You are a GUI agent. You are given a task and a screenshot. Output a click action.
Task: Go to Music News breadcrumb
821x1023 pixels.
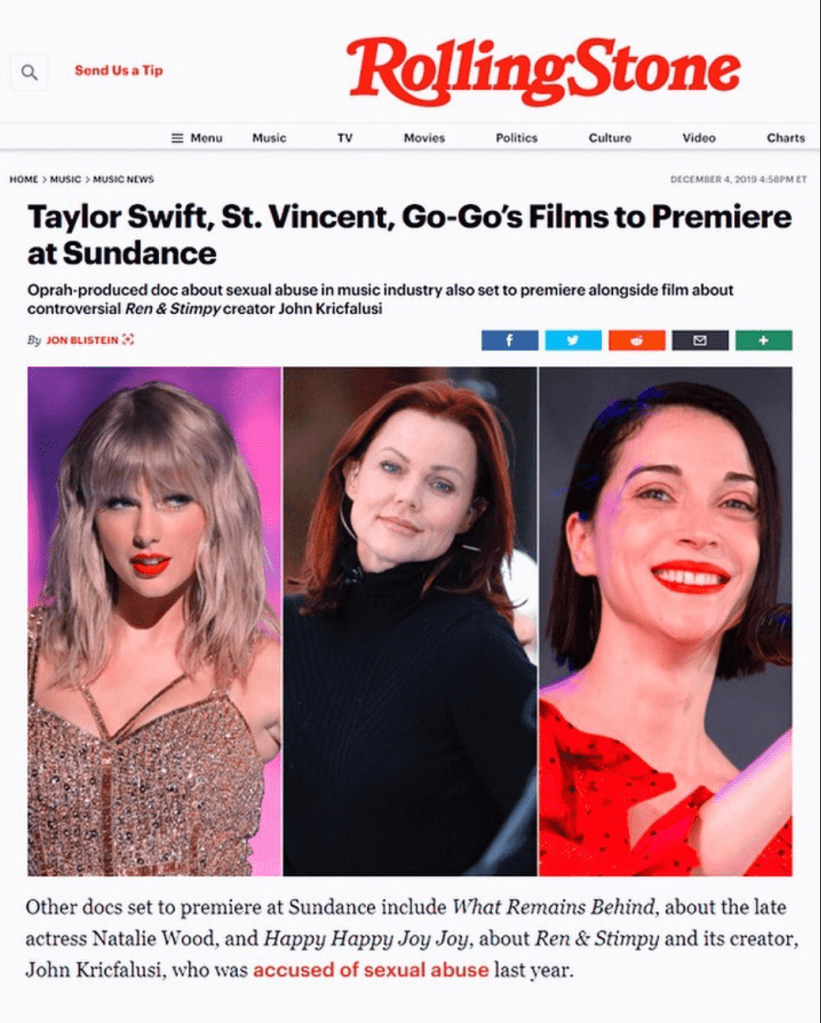coord(123,179)
